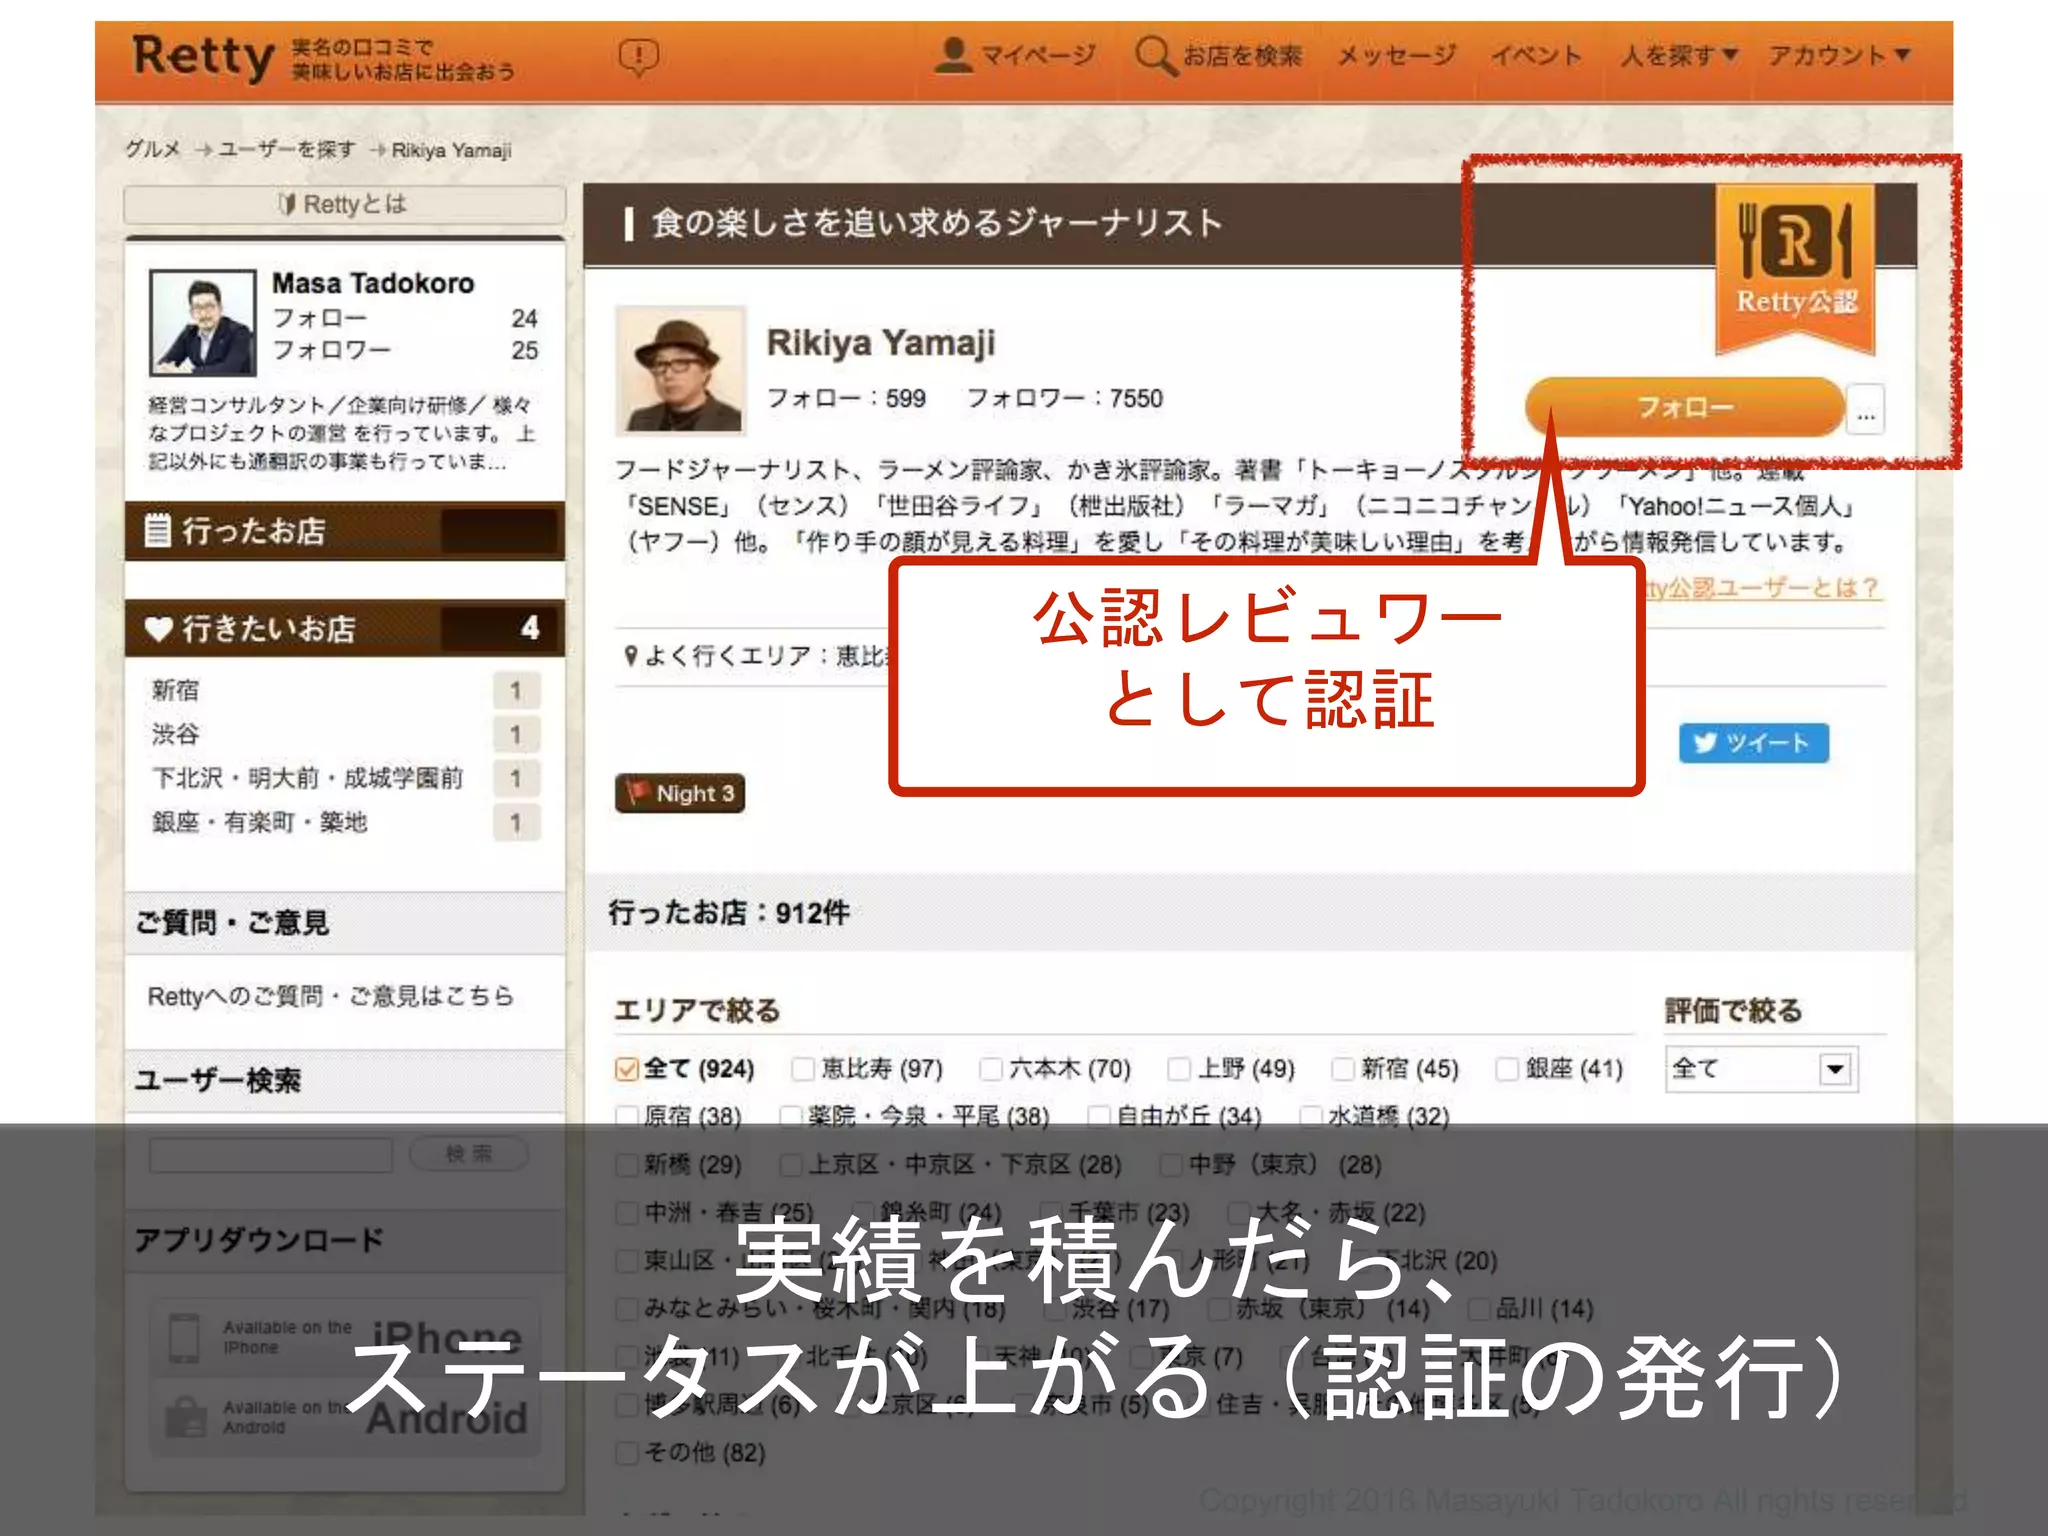2048x1536 pixels.
Task: Expand the アカウント dropdown menu
Action: click(1839, 55)
